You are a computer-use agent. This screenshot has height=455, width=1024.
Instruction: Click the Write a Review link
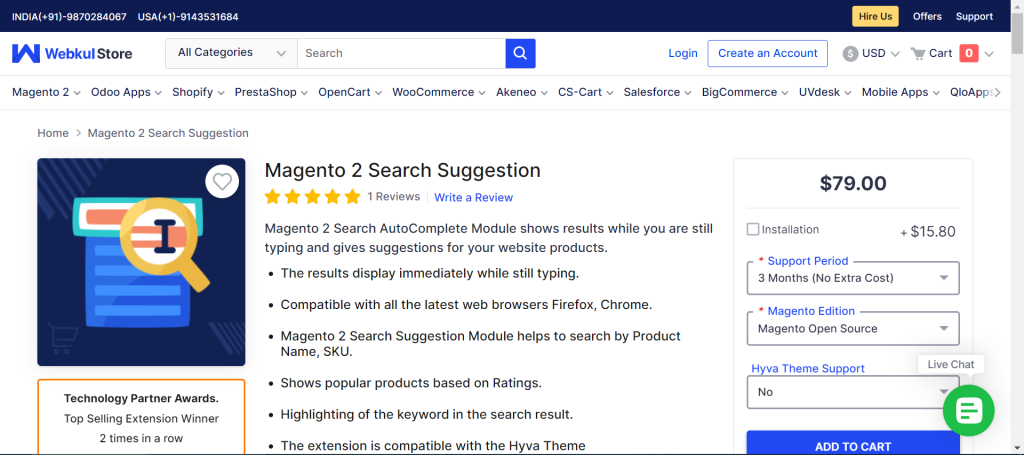coord(473,197)
